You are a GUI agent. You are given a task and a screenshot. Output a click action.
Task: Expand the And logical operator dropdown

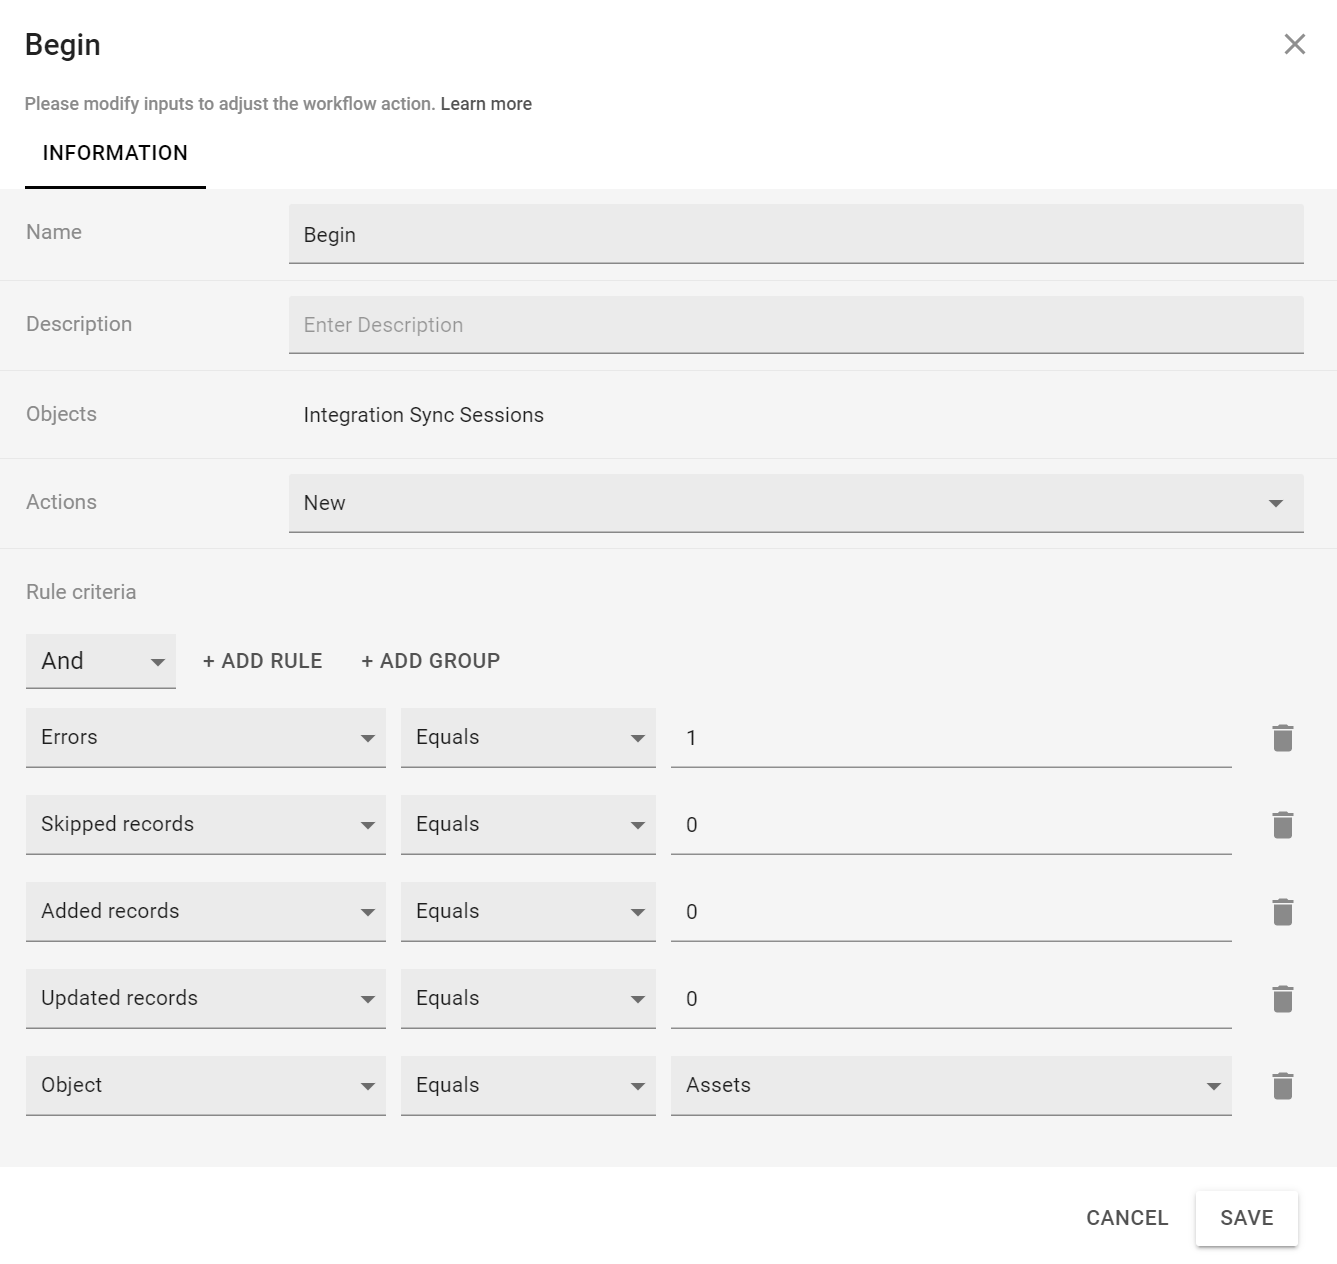point(101,661)
